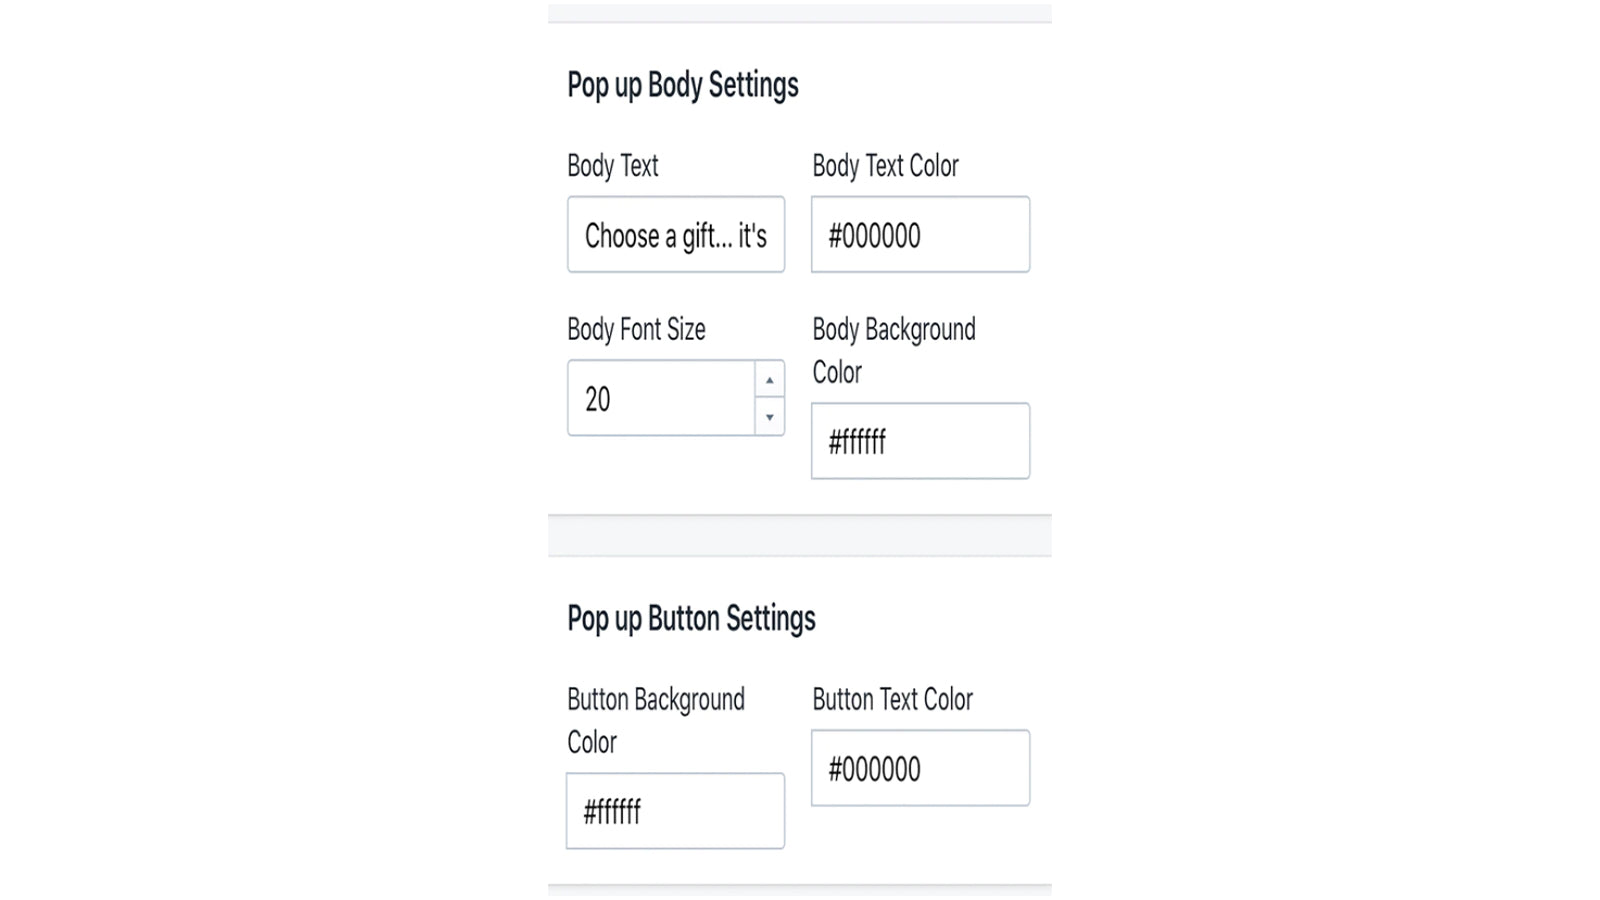Click the gray divider between Body and Button sections

click(800, 535)
